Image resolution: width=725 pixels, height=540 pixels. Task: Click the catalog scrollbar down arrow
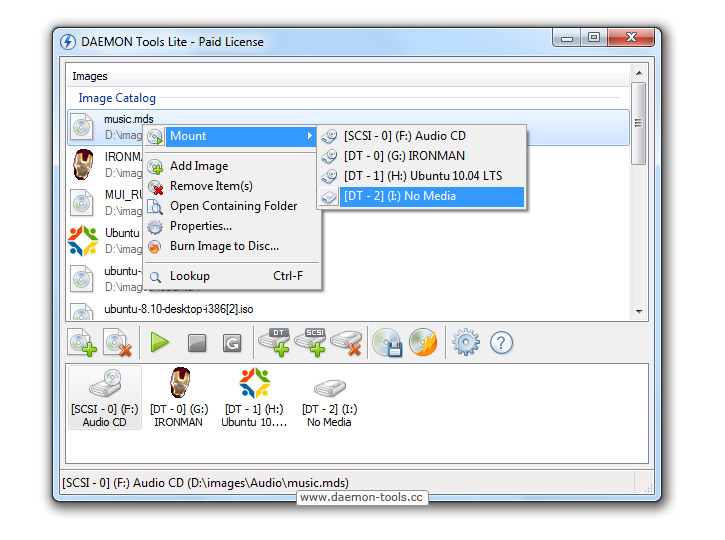coord(639,312)
